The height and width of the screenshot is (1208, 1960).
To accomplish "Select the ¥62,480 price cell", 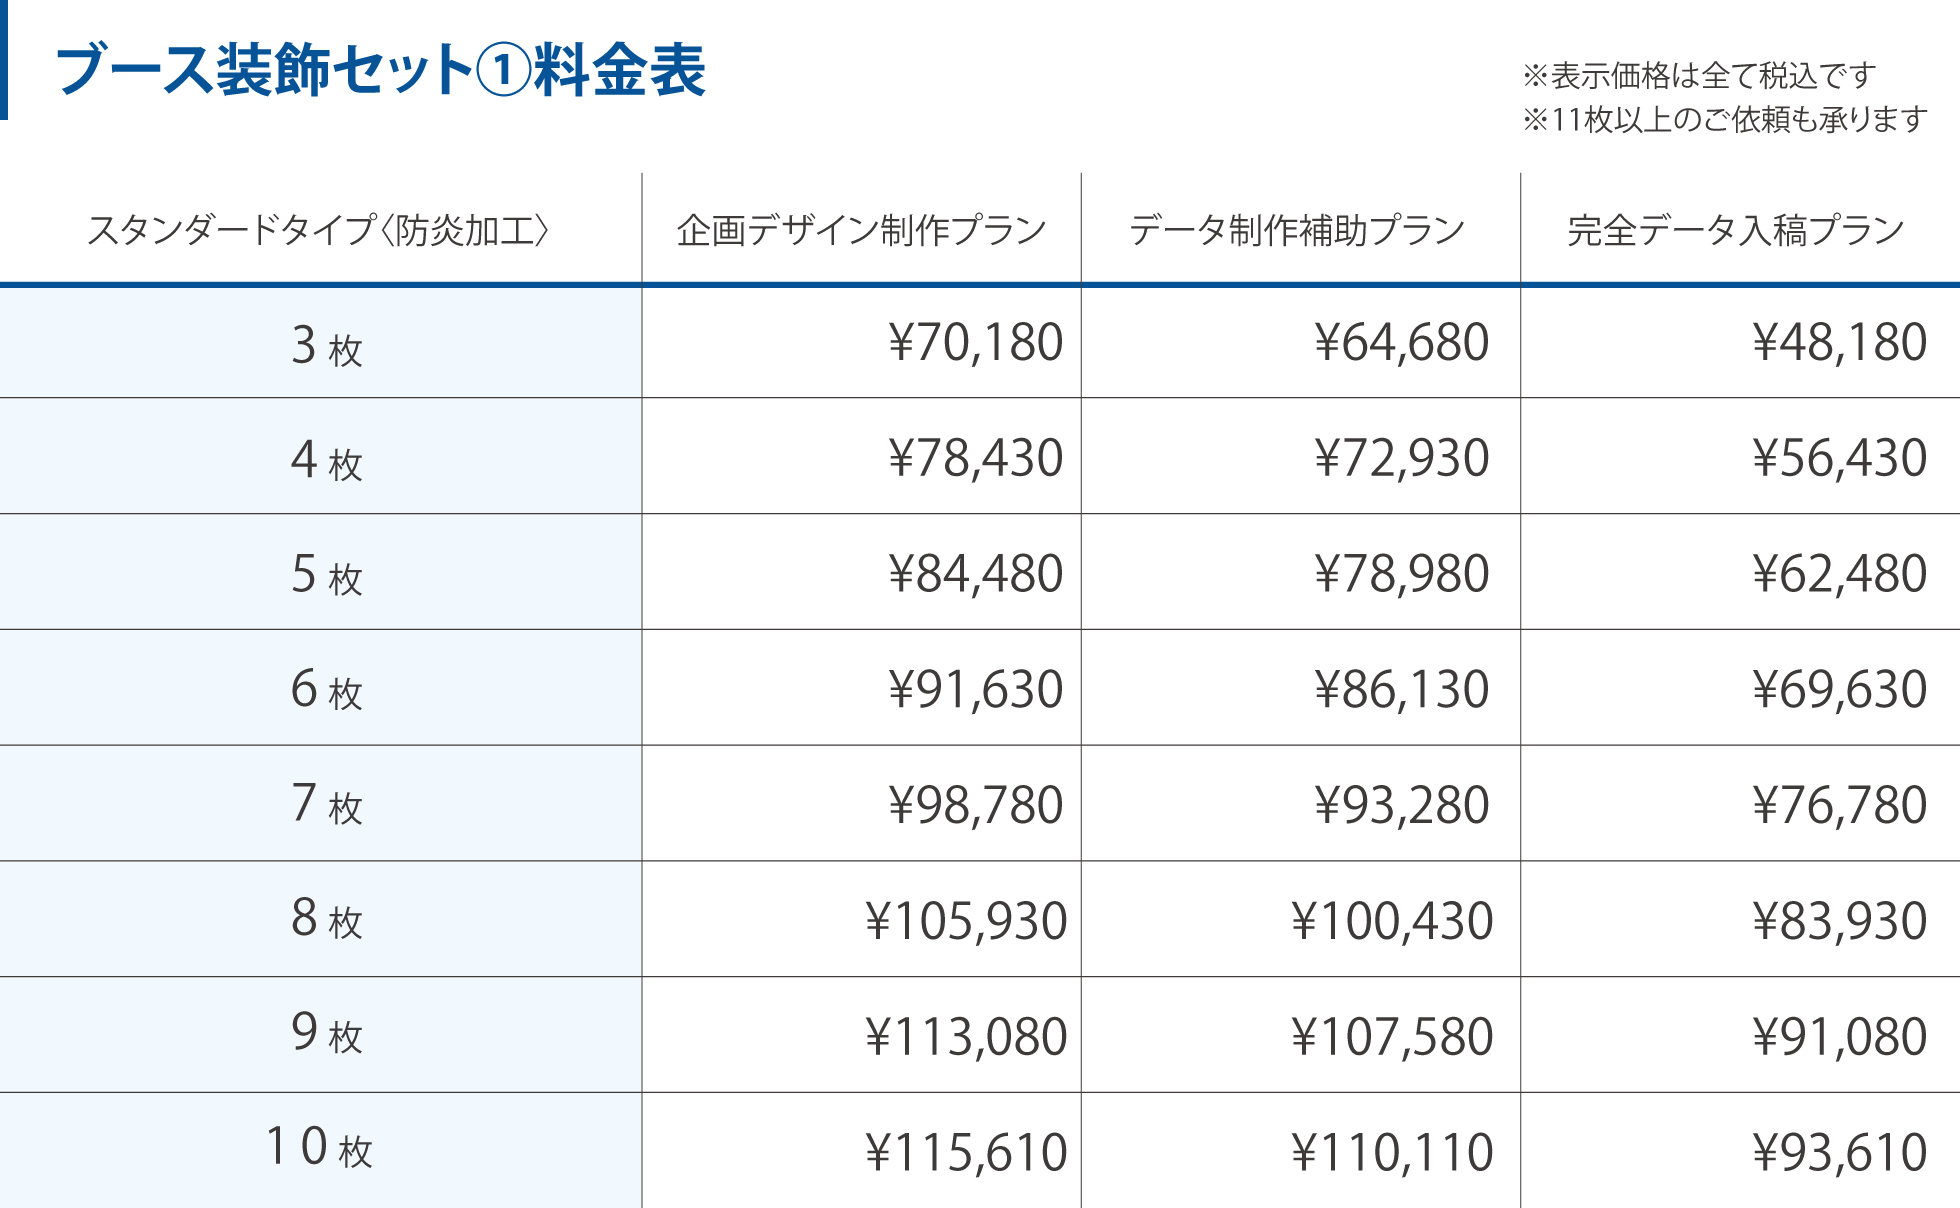I will coord(1839,574).
